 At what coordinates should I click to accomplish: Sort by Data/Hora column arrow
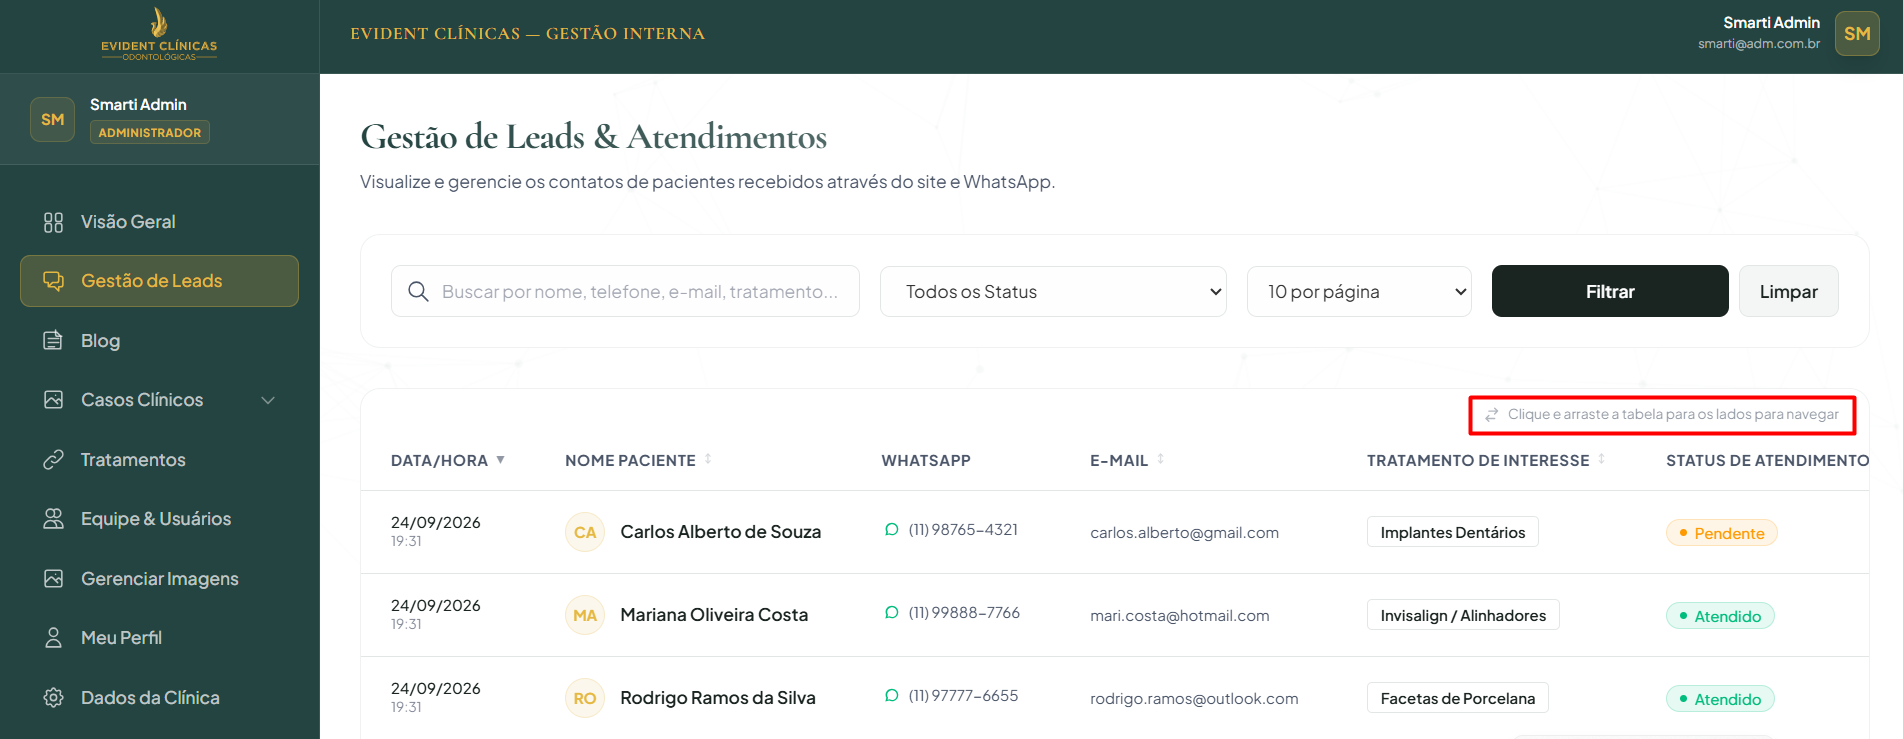(501, 460)
